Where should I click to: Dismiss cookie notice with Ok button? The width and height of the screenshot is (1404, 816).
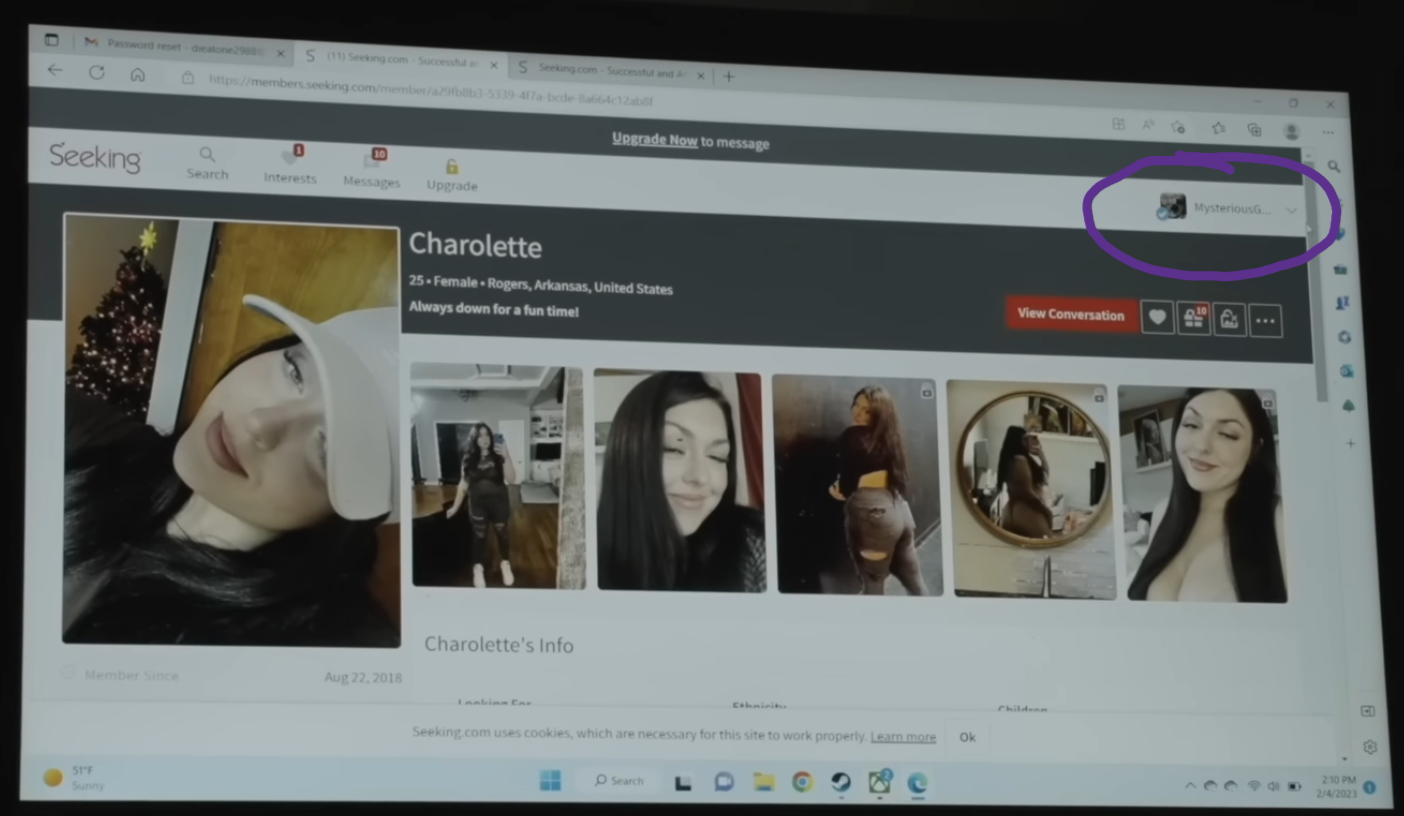(x=967, y=737)
